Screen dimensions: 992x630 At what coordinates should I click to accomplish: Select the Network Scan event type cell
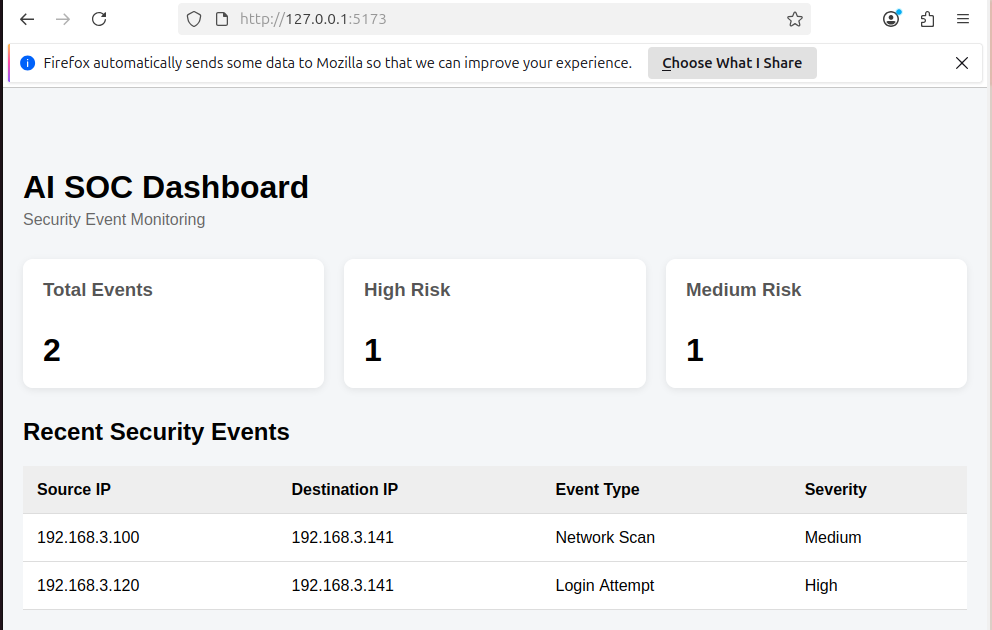click(x=605, y=538)
